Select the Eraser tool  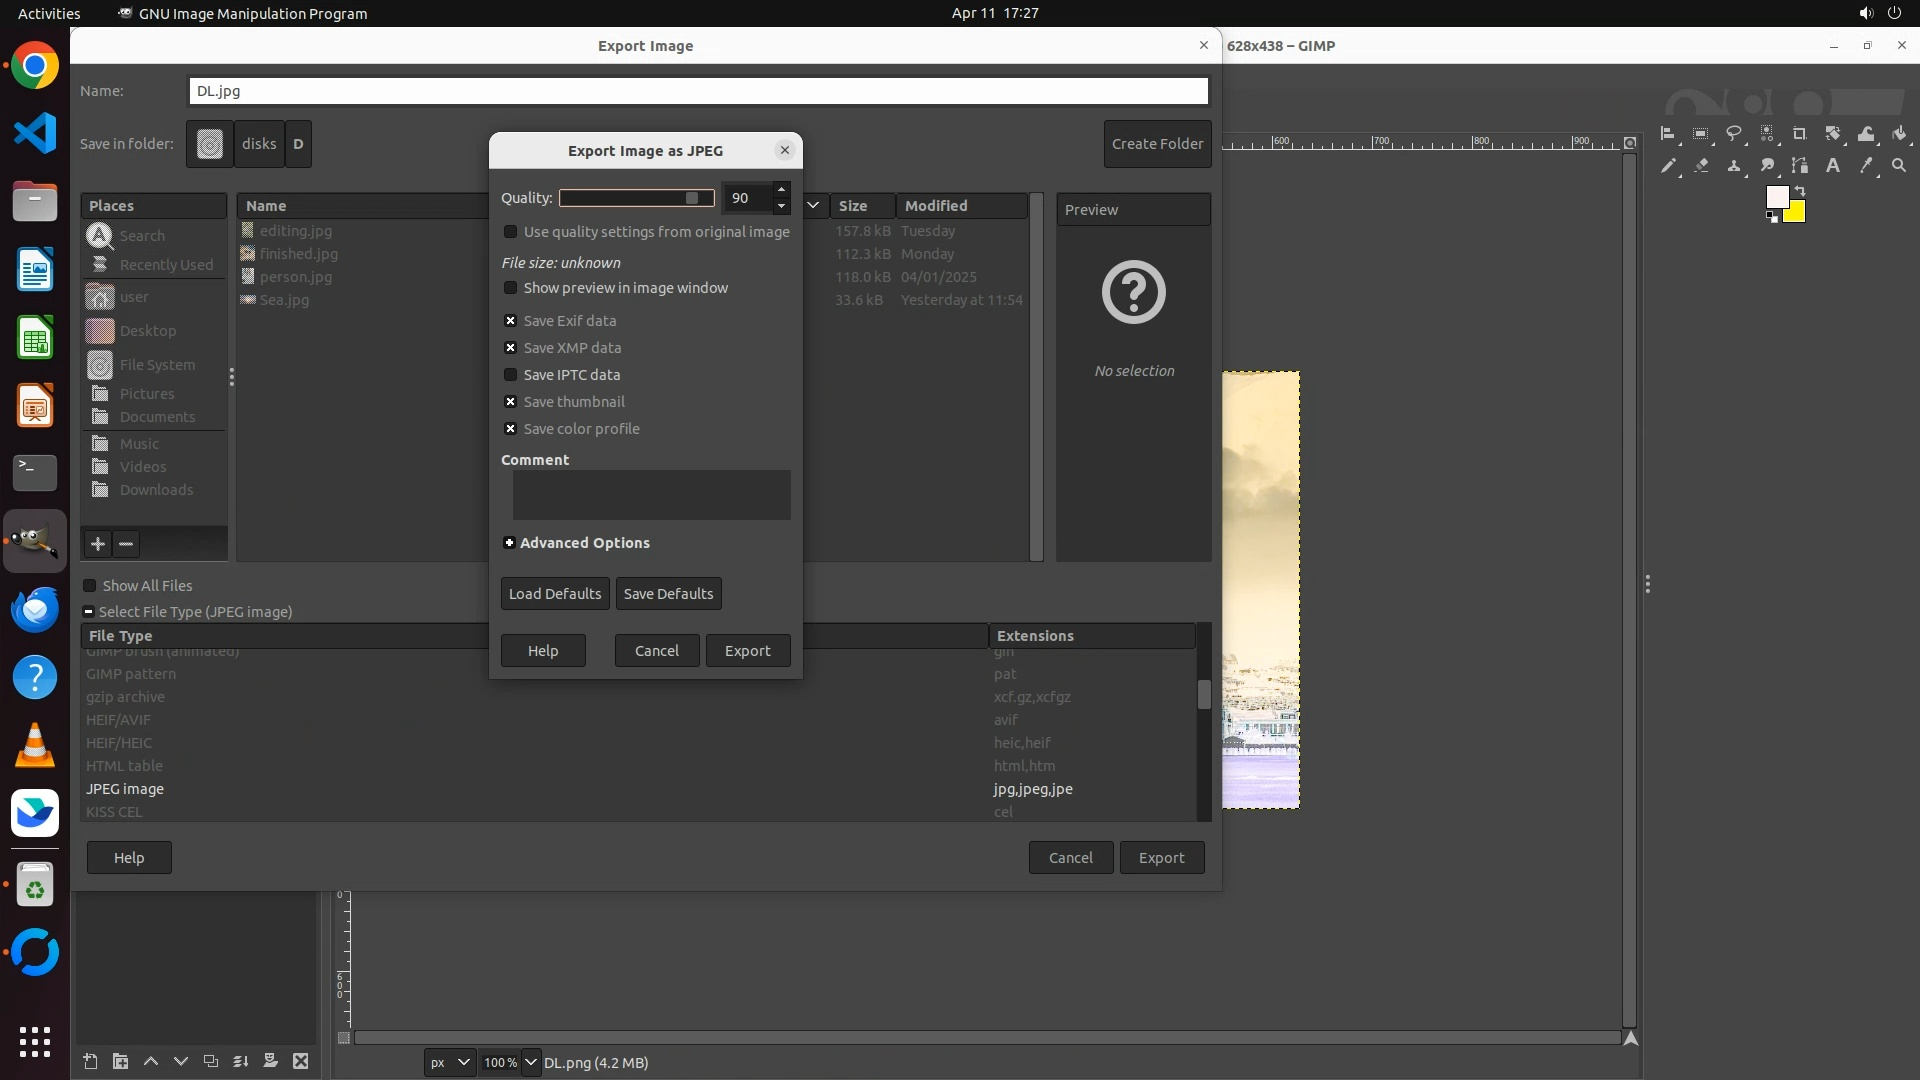point(1701,166)
